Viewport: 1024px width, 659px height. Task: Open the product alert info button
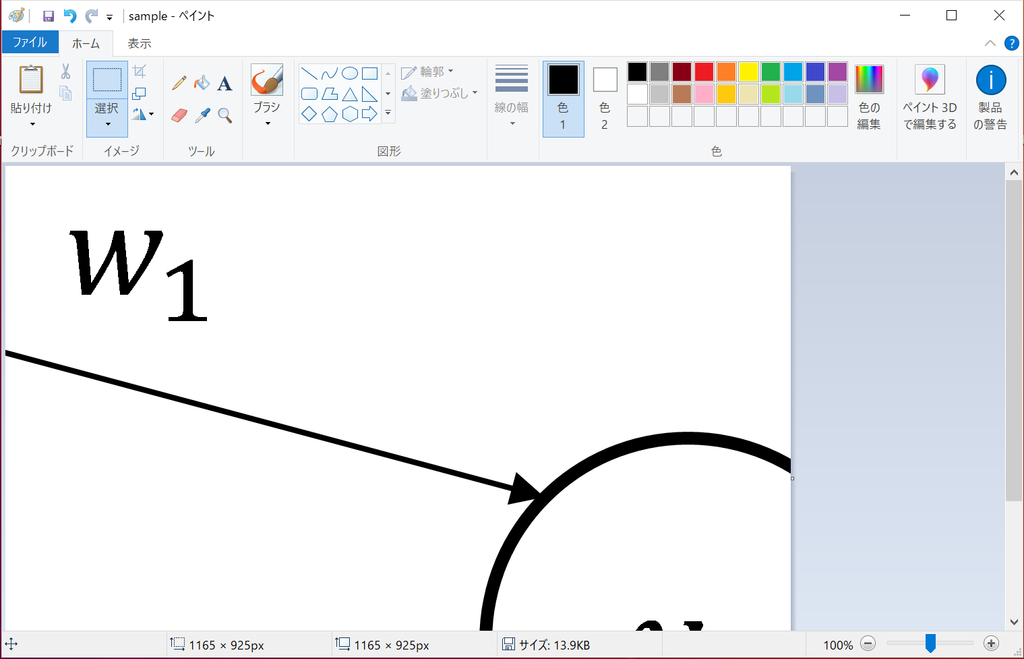click(x=990, y=98)
